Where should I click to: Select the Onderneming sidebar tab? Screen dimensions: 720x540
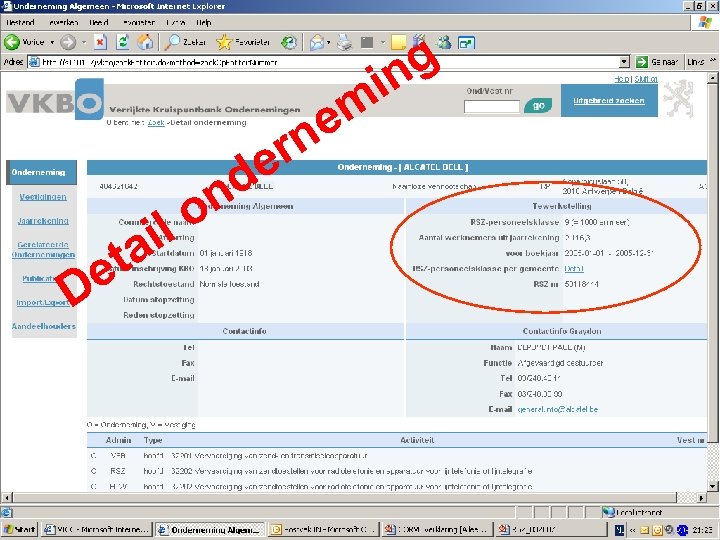coord(41,172)
